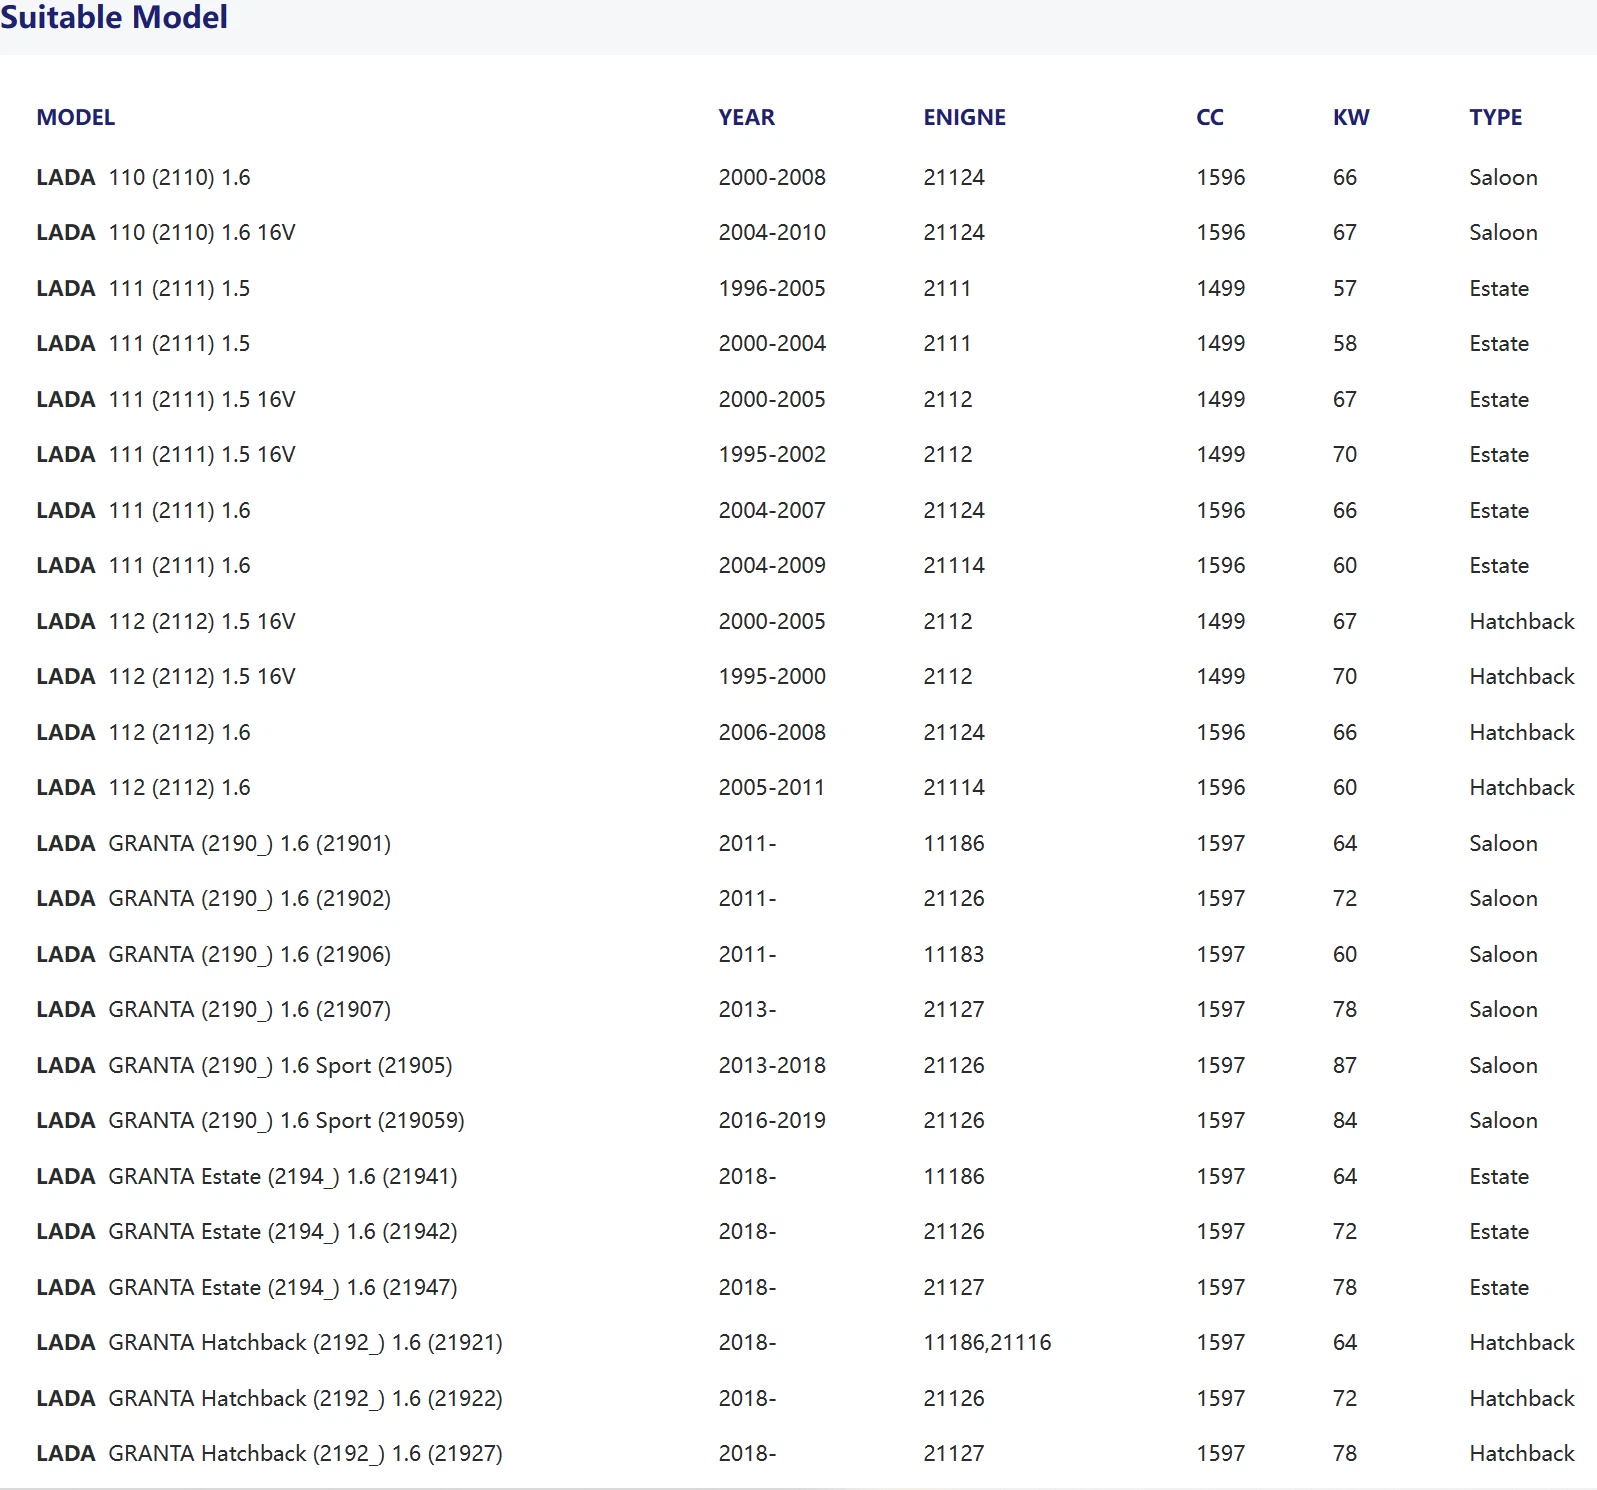The height and width of the screenshot is (1490, 1597).
Task: Click the MODEL column header
Action: [75, 117]
